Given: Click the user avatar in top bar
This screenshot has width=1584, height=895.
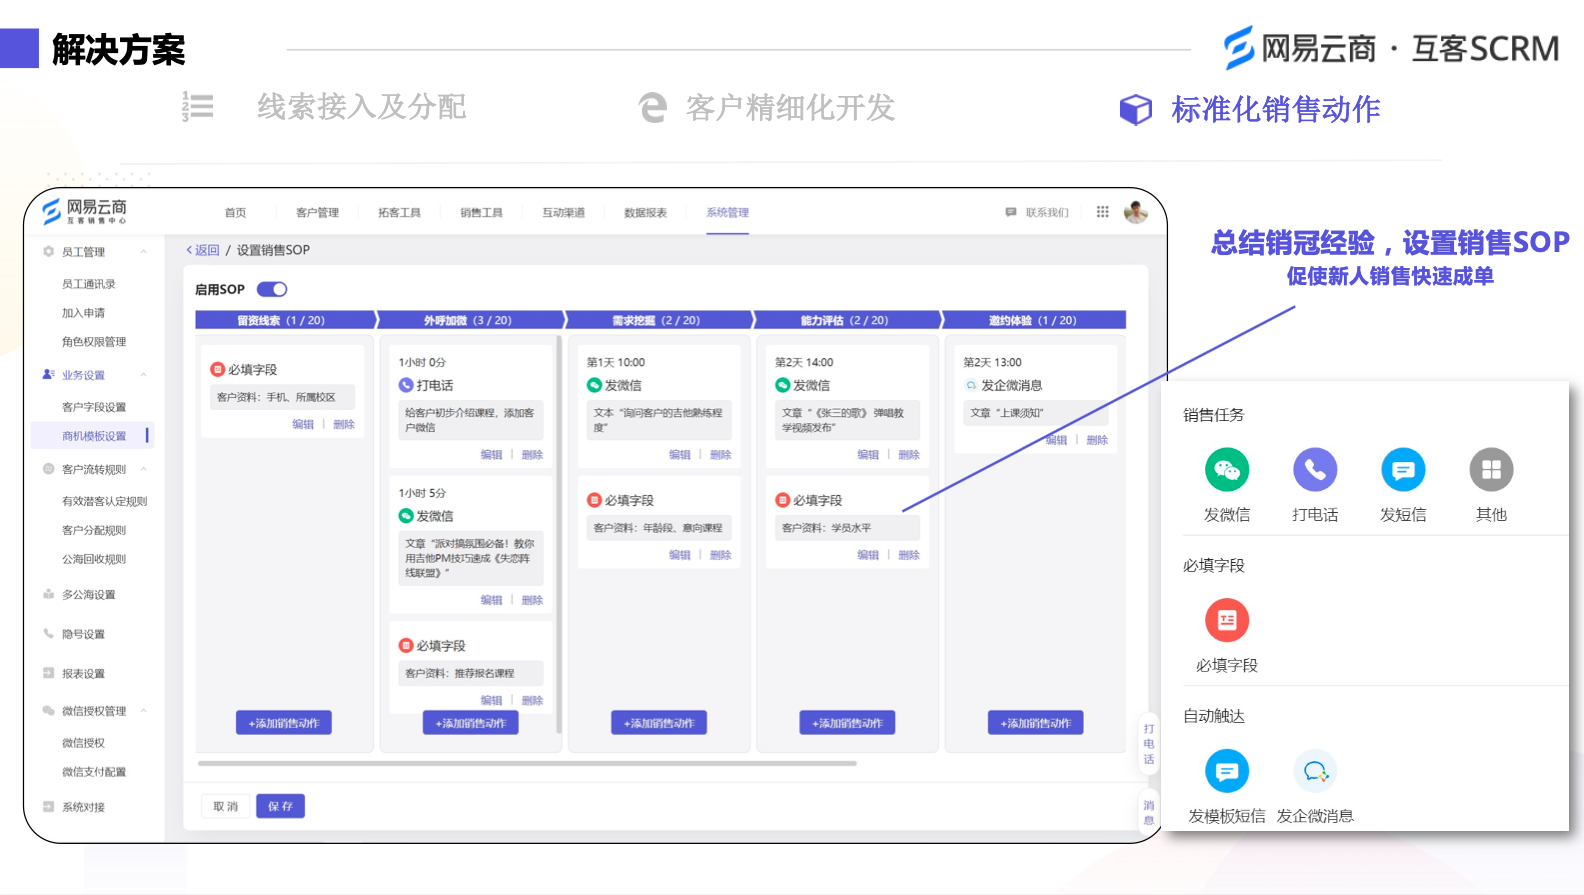Looking at the screenshot, I should tap(1136, 212).
